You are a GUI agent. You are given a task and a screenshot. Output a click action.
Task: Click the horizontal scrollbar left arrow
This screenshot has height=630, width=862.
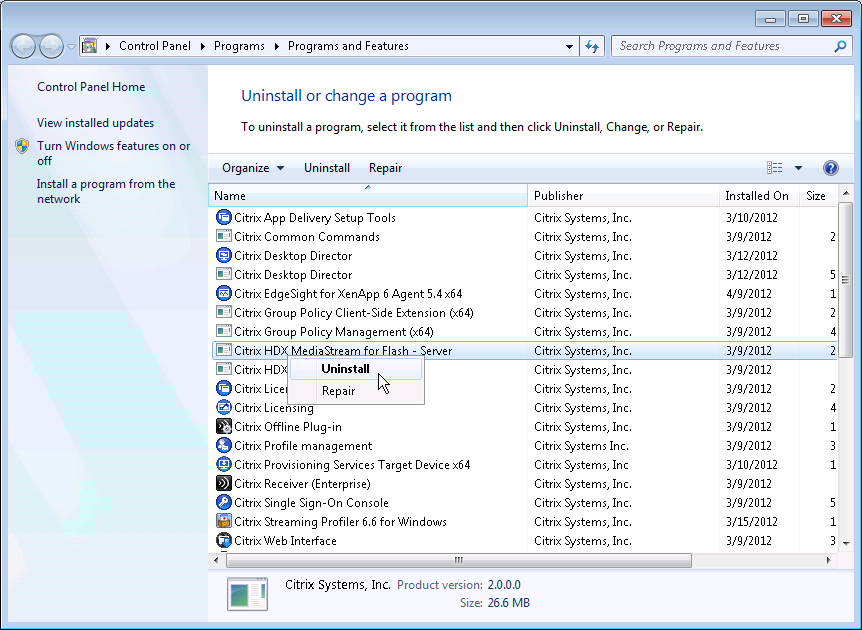[216, 560]
